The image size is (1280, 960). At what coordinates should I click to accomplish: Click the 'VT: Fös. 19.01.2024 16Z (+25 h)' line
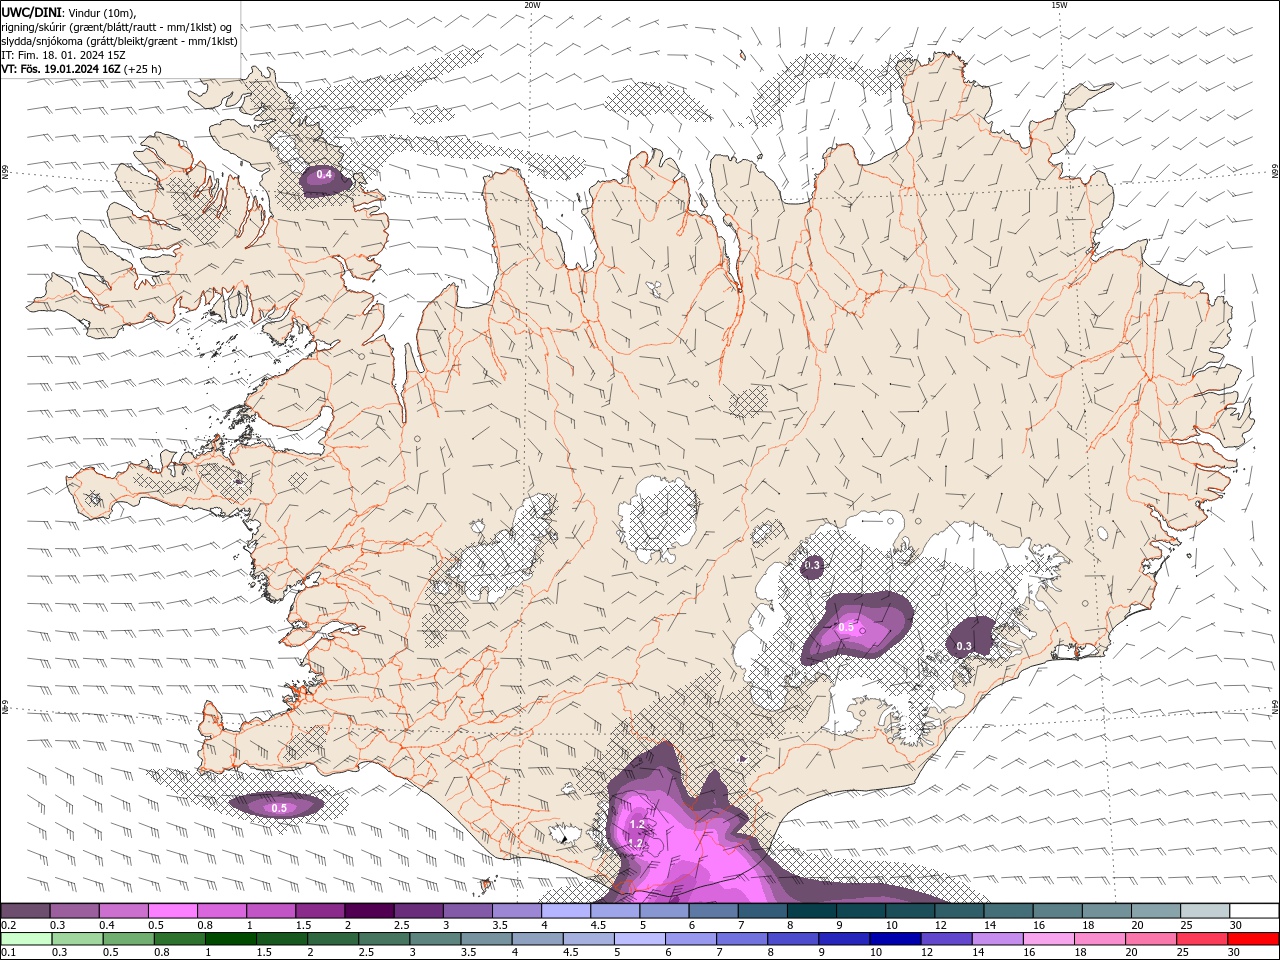pyautogui.click(x=81, y=69)
